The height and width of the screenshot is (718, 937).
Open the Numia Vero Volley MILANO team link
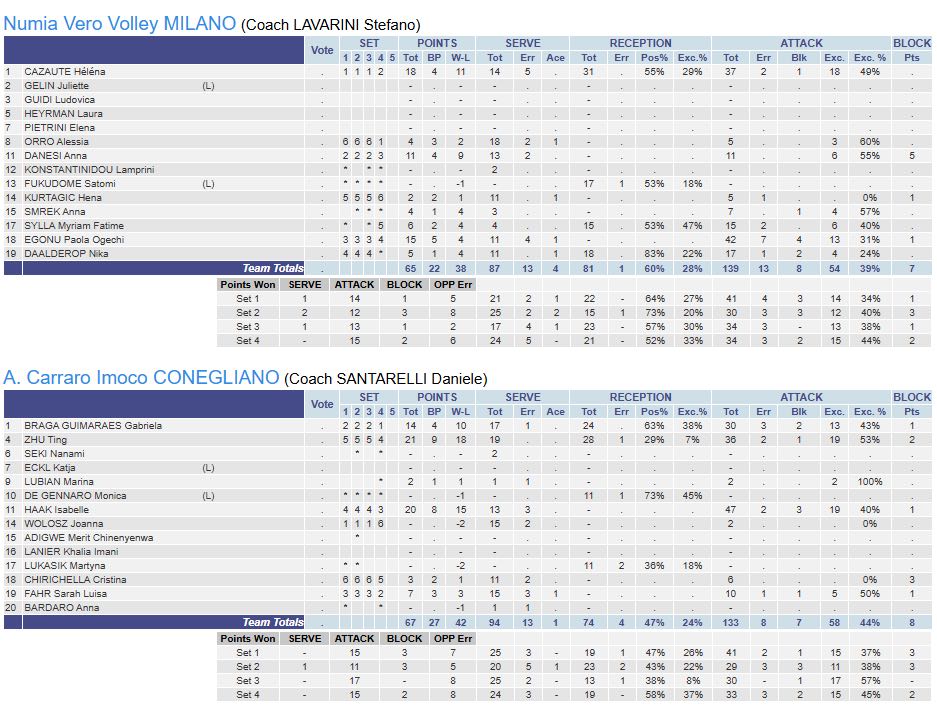coord(120,23)
